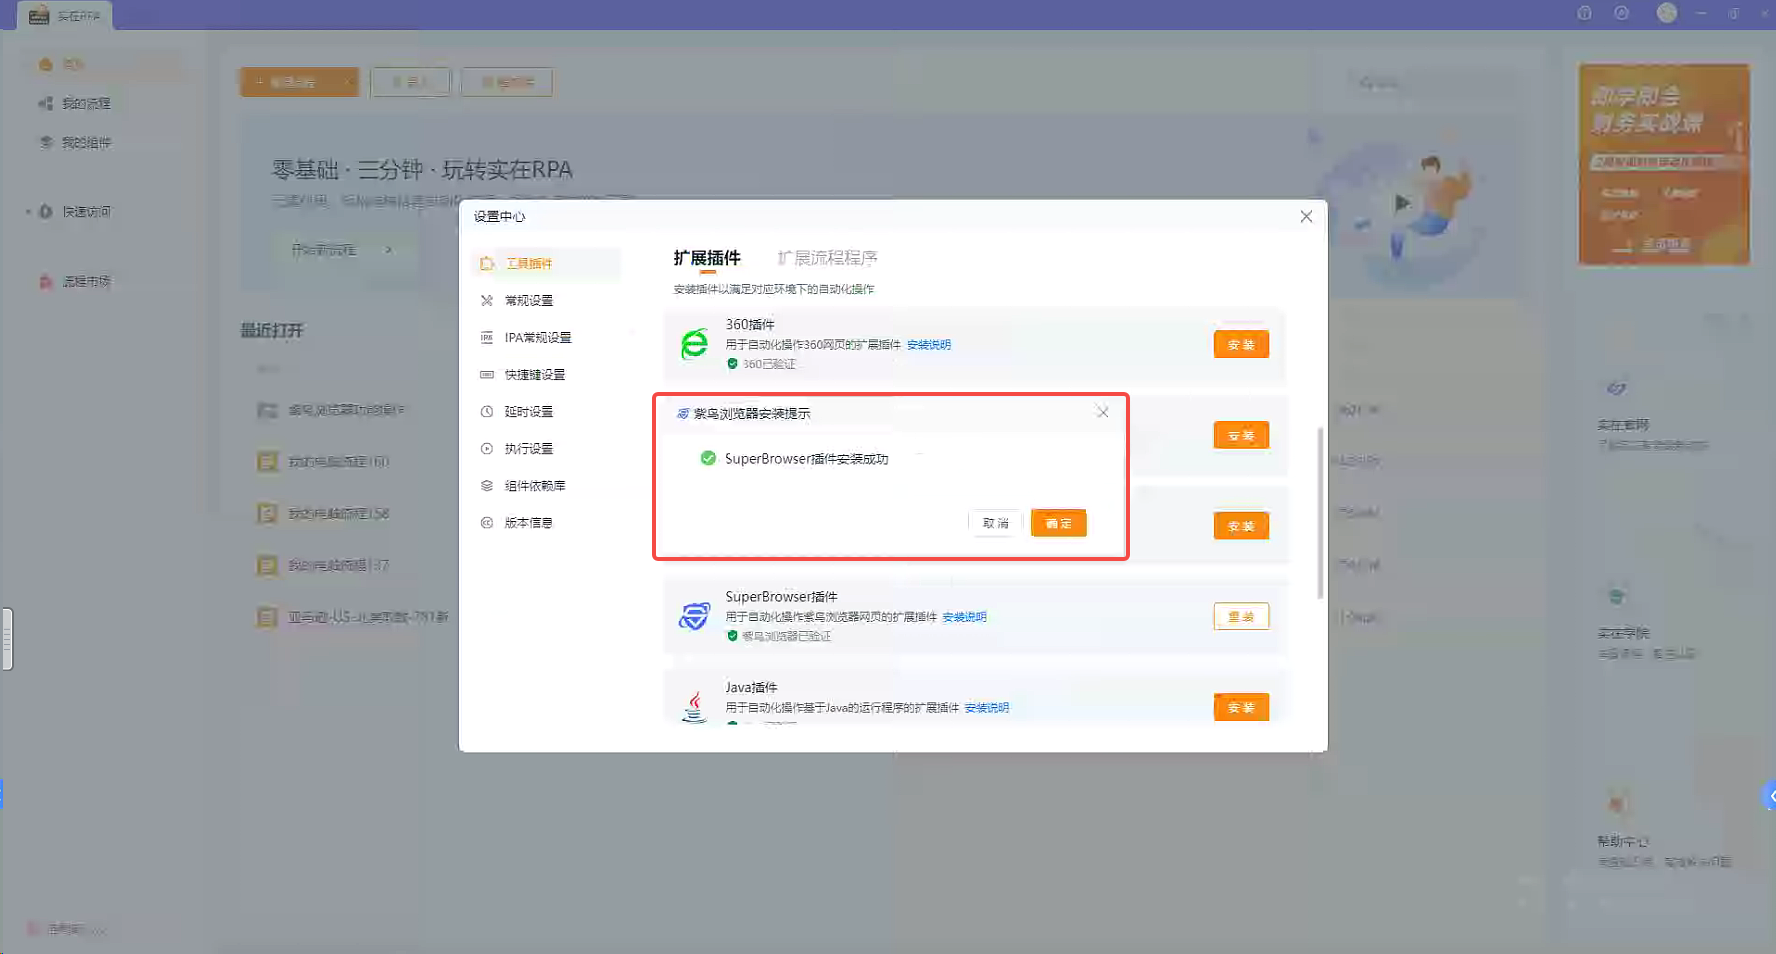Image resolution: width=1776 pixels, height=954 pixels.
Task: Click 开始新流程 banner button
Action: (x=340, y=249)
